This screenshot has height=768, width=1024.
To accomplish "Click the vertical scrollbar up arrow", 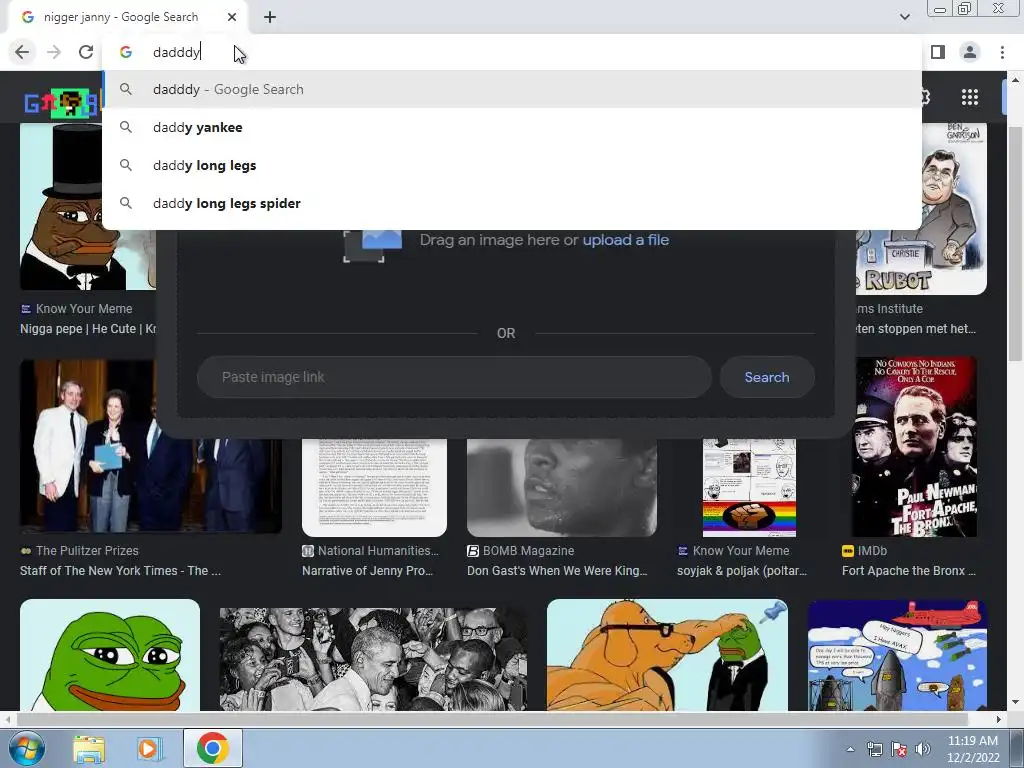I will pyautogui.click(x=1015, y=80).
